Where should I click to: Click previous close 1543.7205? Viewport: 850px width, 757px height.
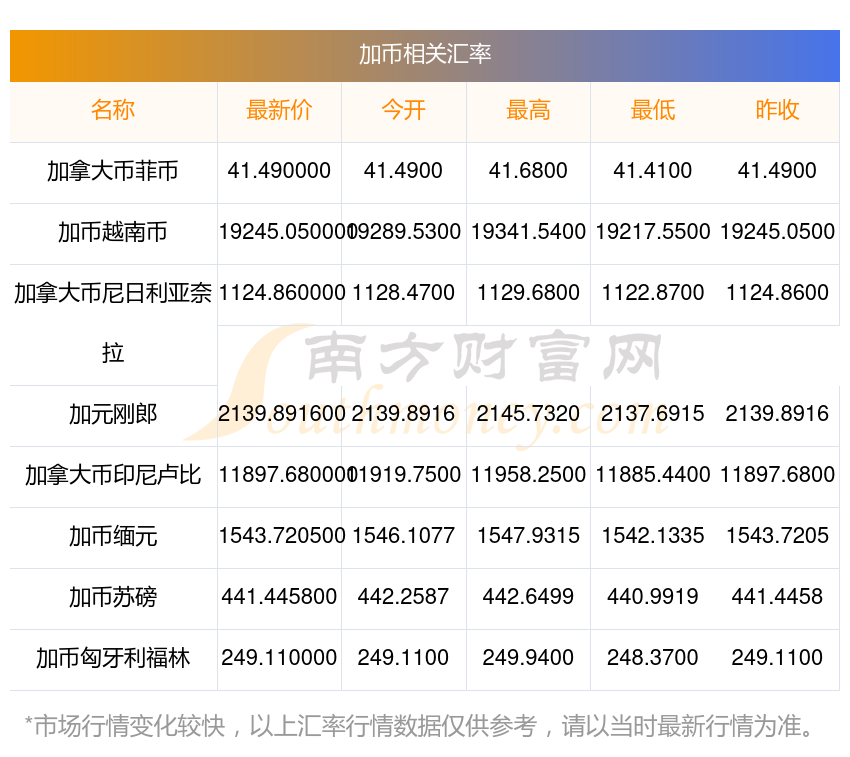click(777, 536)
